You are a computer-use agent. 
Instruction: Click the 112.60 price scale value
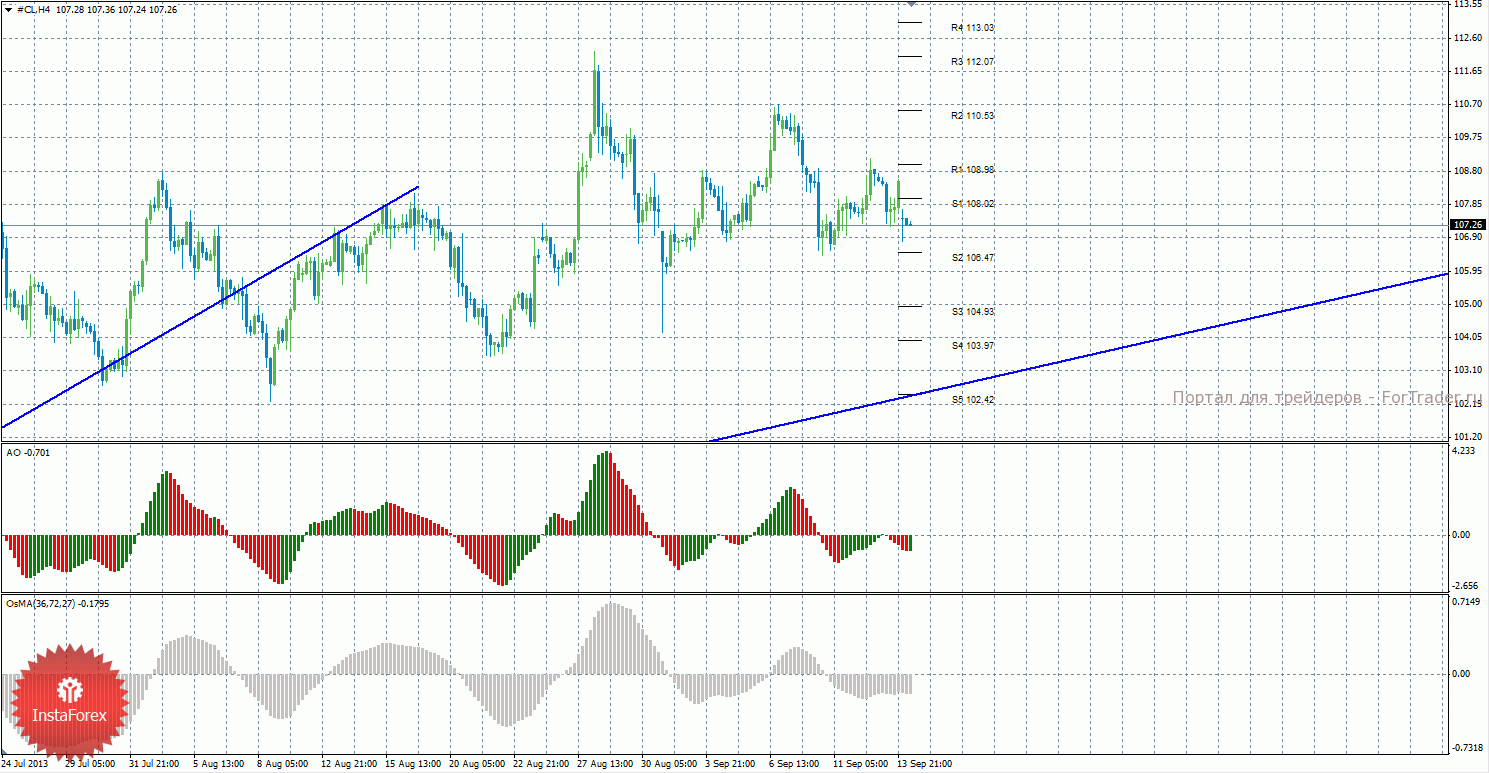point(1467,38)
